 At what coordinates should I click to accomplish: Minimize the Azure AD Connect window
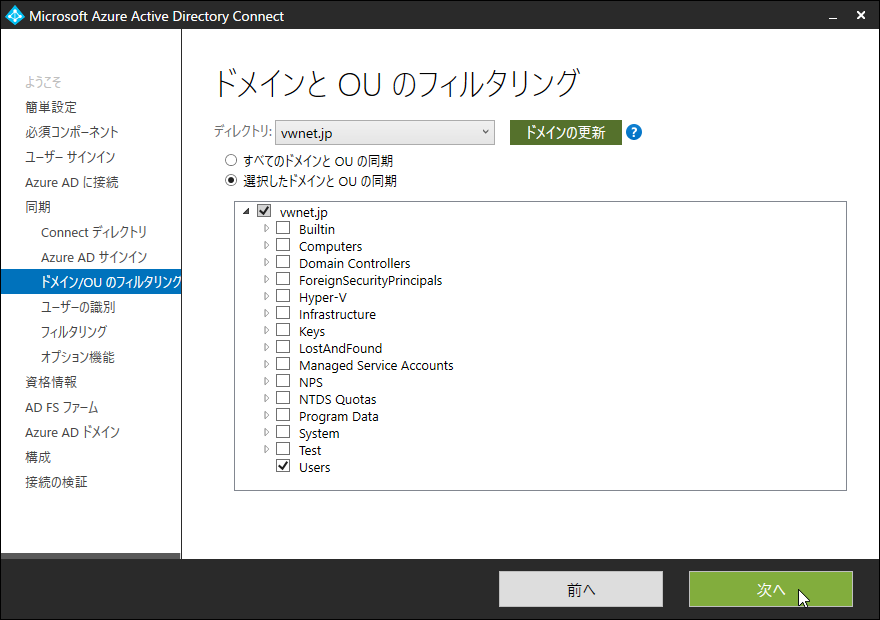[833, 16]
